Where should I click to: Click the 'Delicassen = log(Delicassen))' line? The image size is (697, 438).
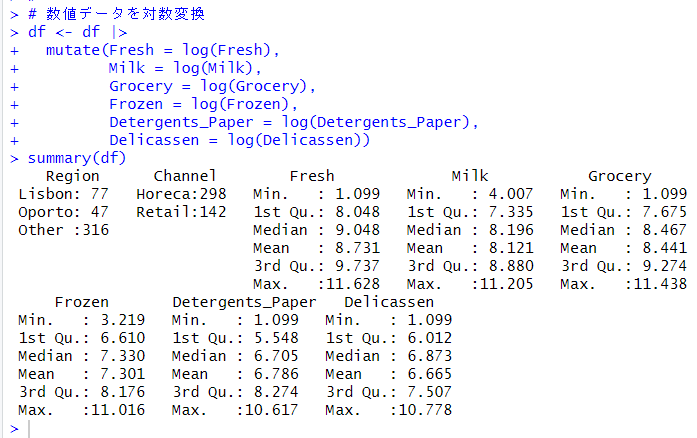[x=240, y=140]
